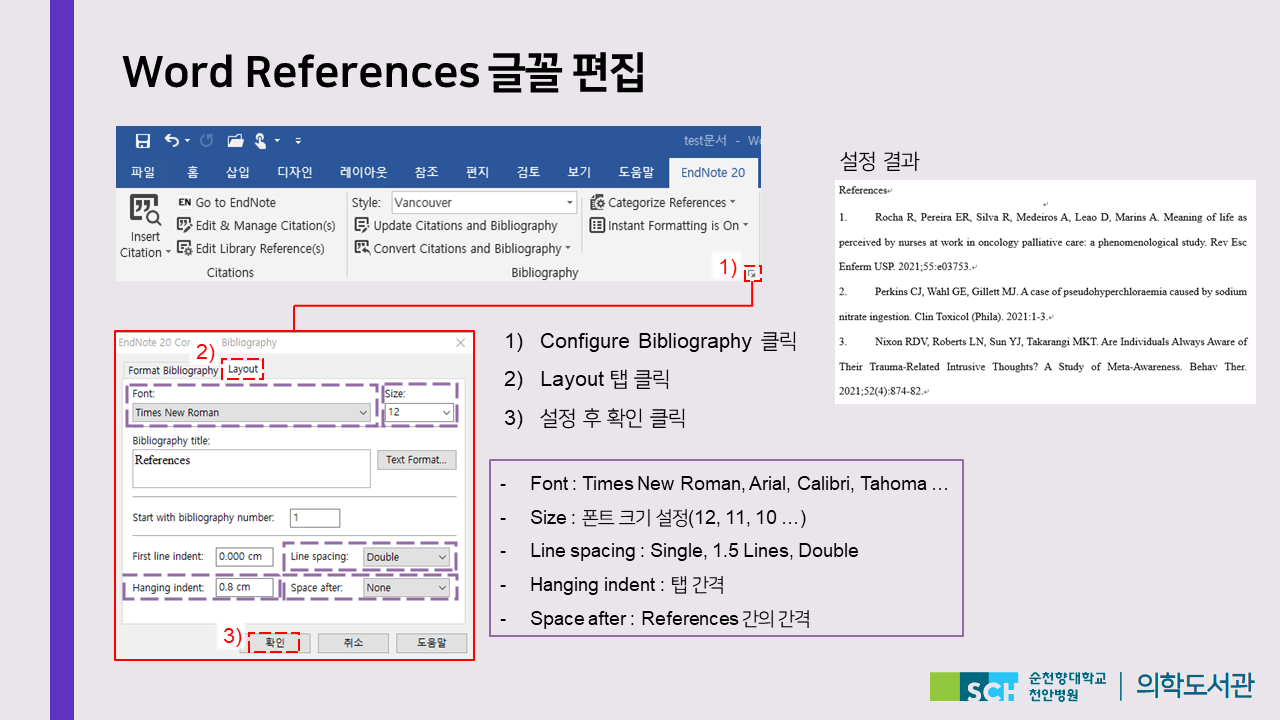Switch to the 삽입 ribbon tab

(x=238, y=172)
